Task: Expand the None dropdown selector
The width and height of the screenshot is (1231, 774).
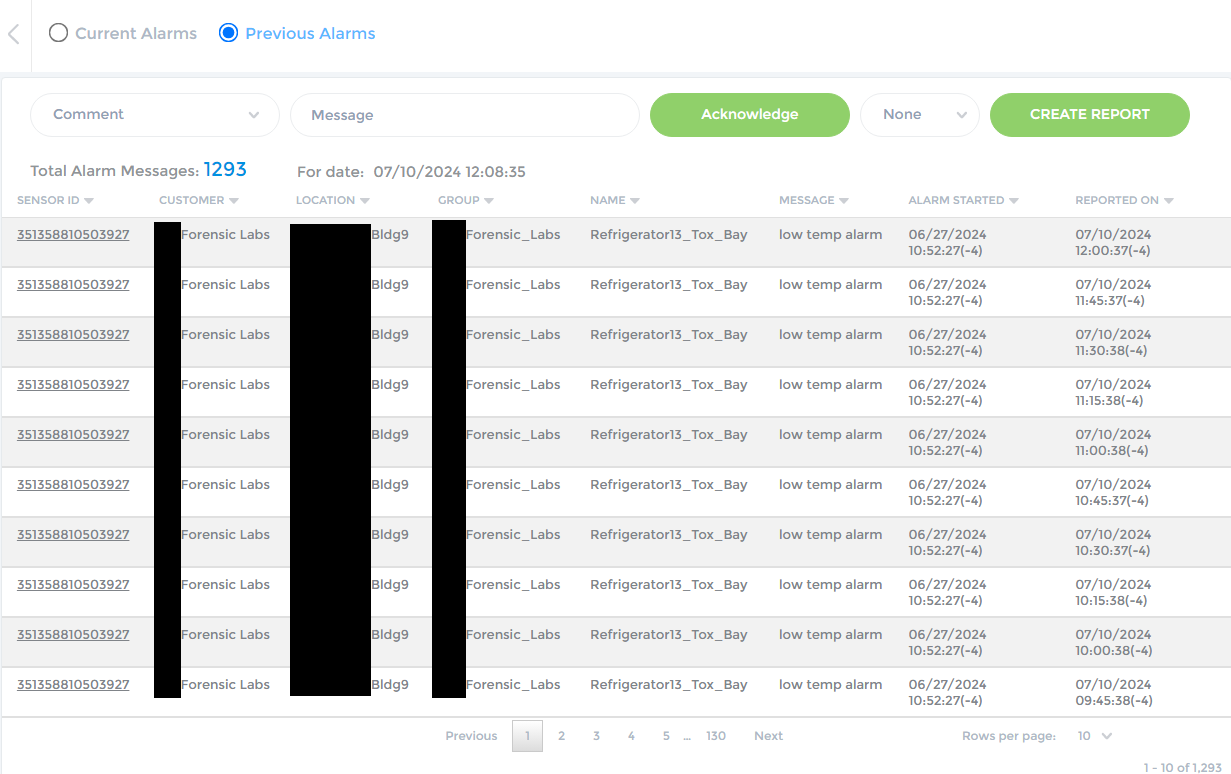Action: 919,115
